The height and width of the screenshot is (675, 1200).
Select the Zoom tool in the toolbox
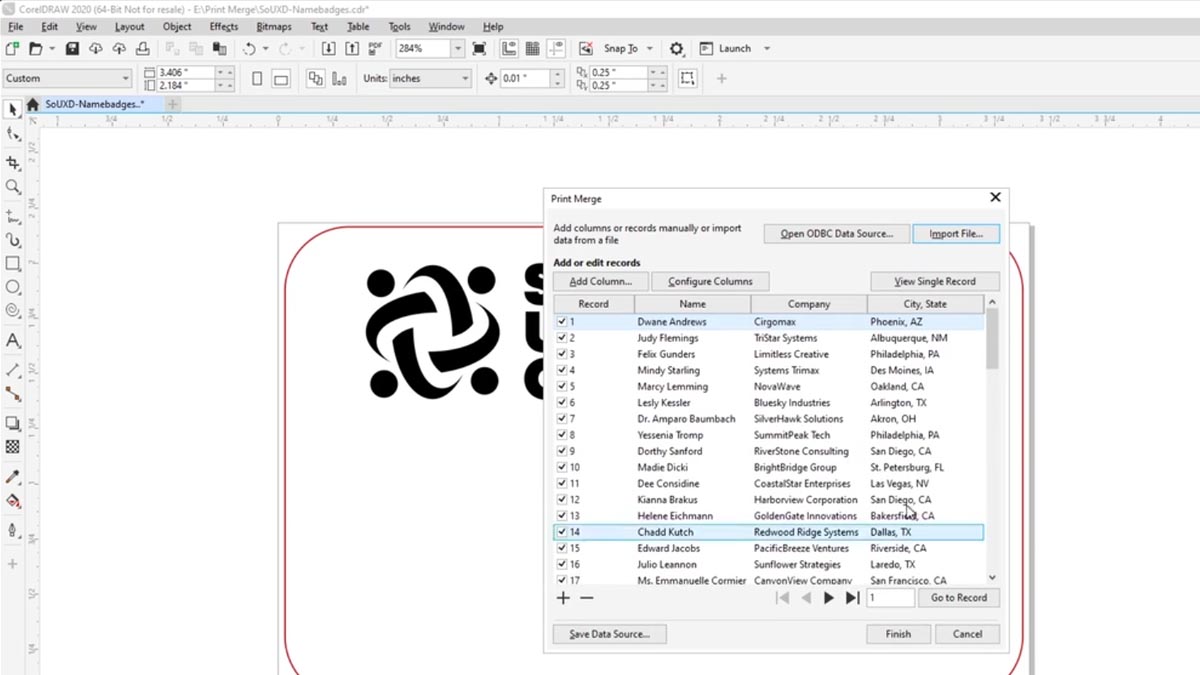tap(13, 187)
